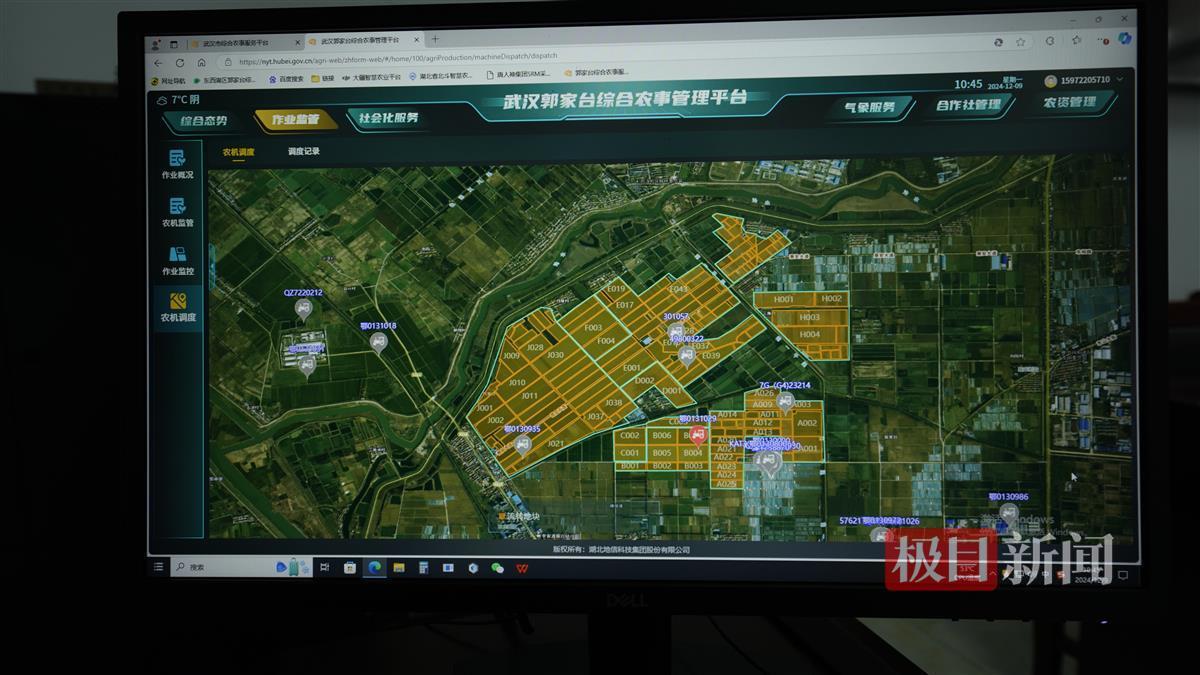
Task: Select the red tractor marker on the map
Action: click(698, 435)
